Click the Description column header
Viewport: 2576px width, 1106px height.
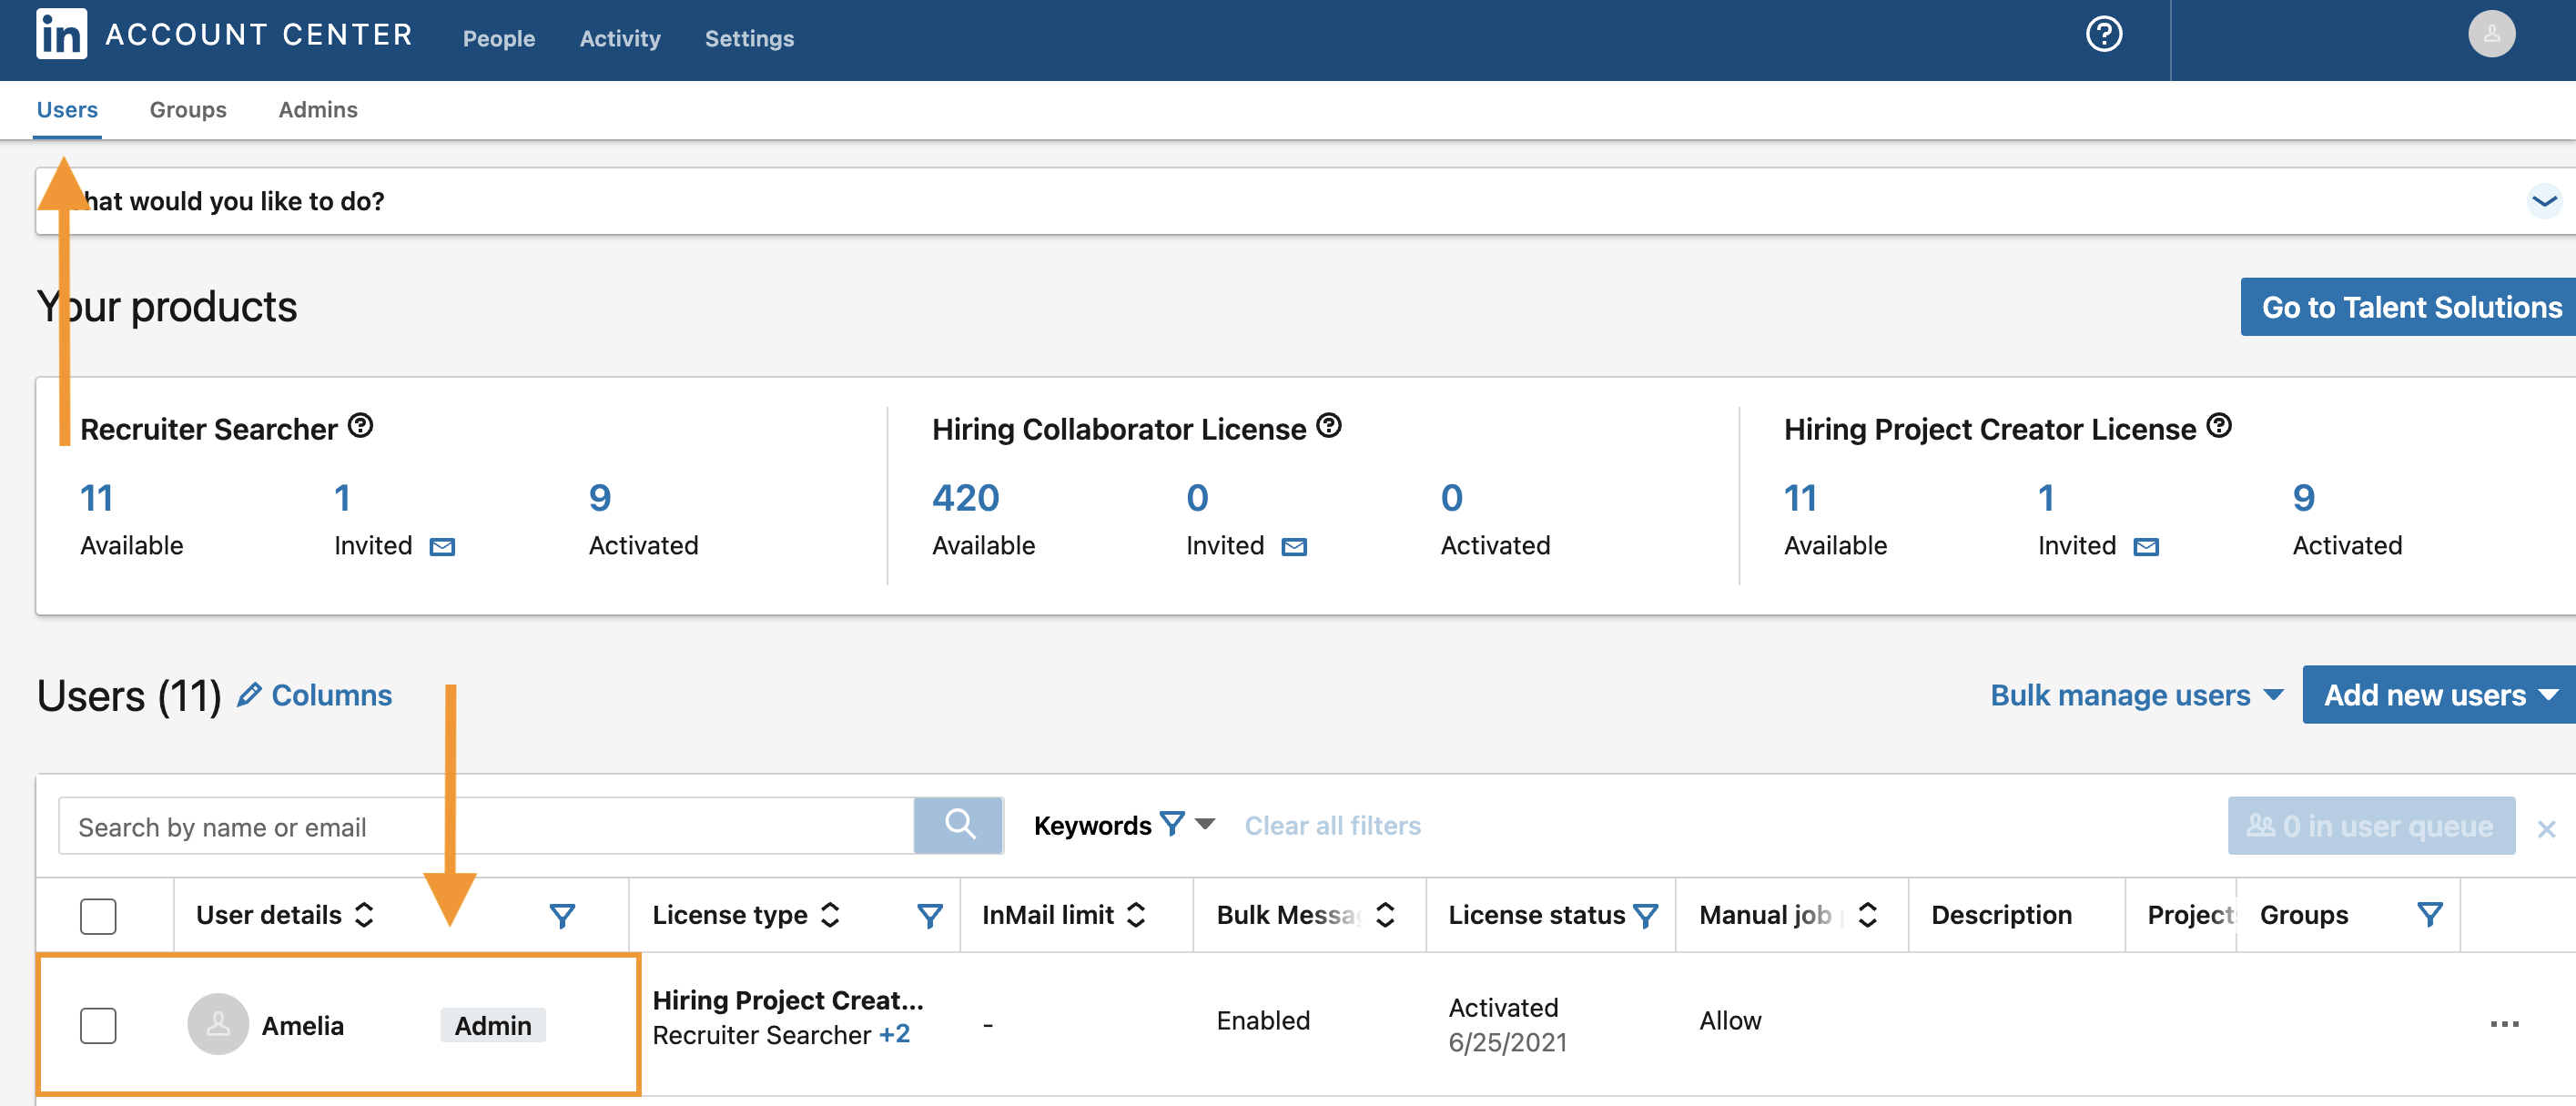point(2001,914)
